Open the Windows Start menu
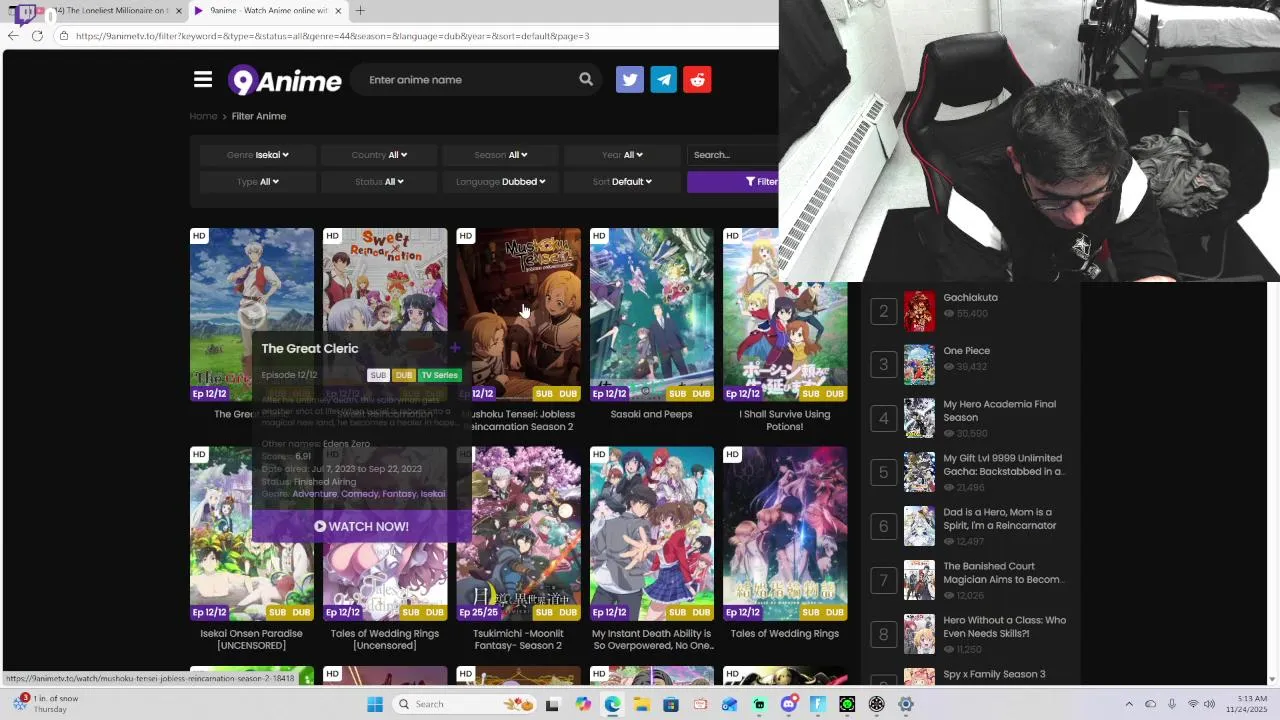Viewport: 1280px width, 720px height. point(375,704)
